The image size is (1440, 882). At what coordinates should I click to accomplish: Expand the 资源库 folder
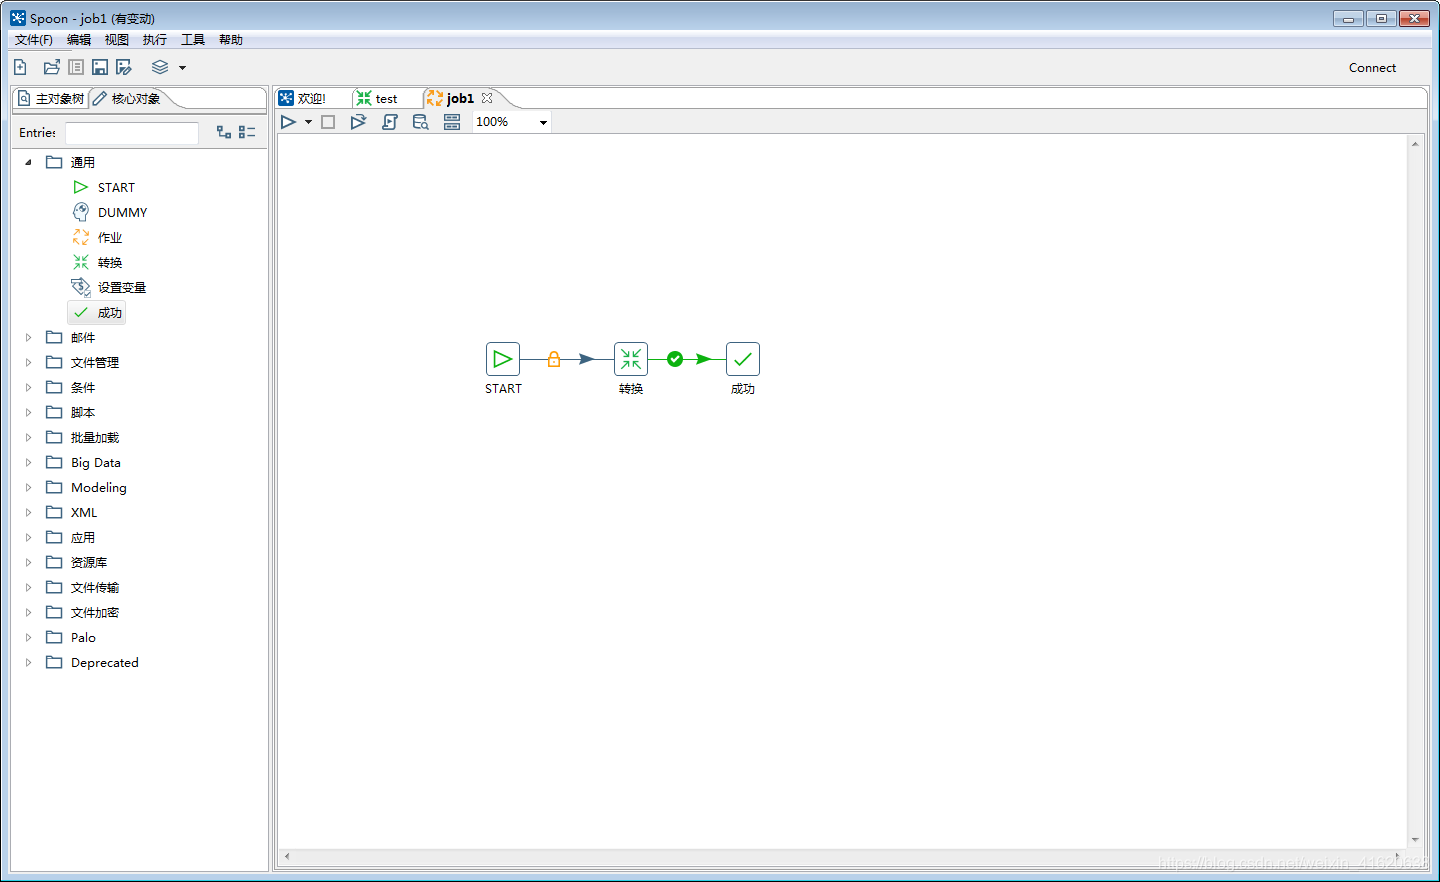(28, 562)
